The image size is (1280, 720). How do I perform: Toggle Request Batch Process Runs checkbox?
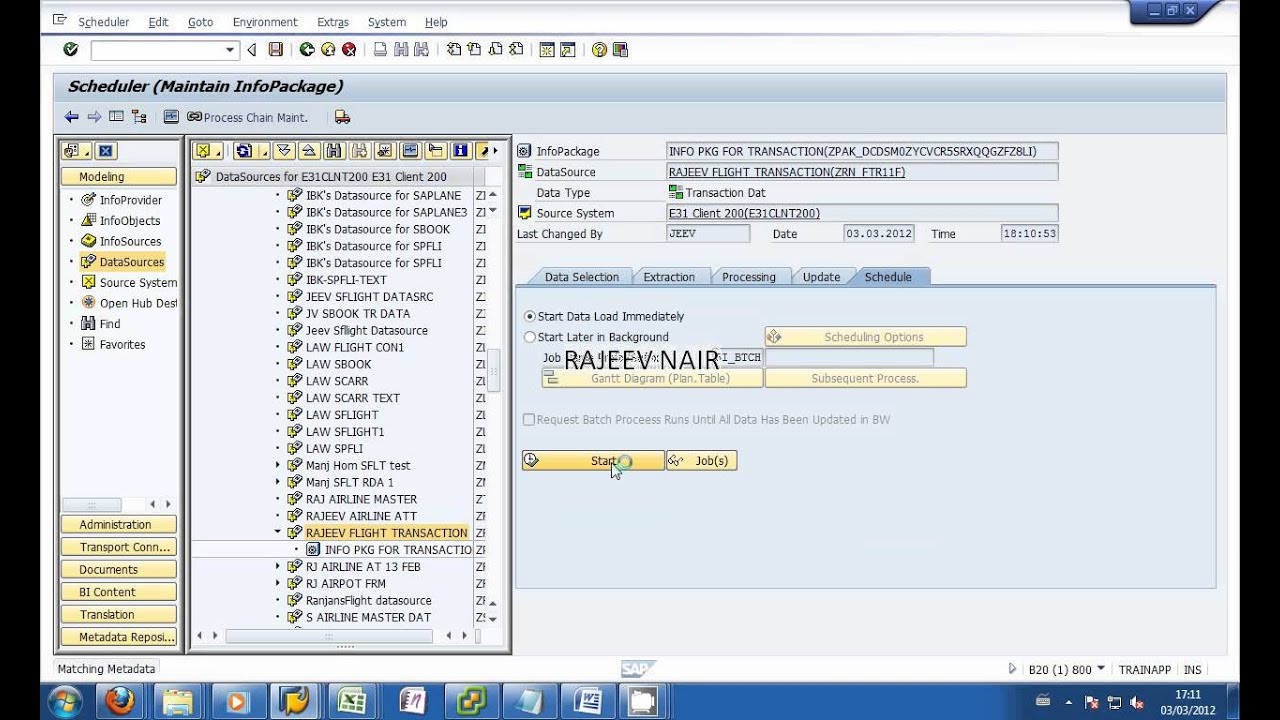click(529, 420)
